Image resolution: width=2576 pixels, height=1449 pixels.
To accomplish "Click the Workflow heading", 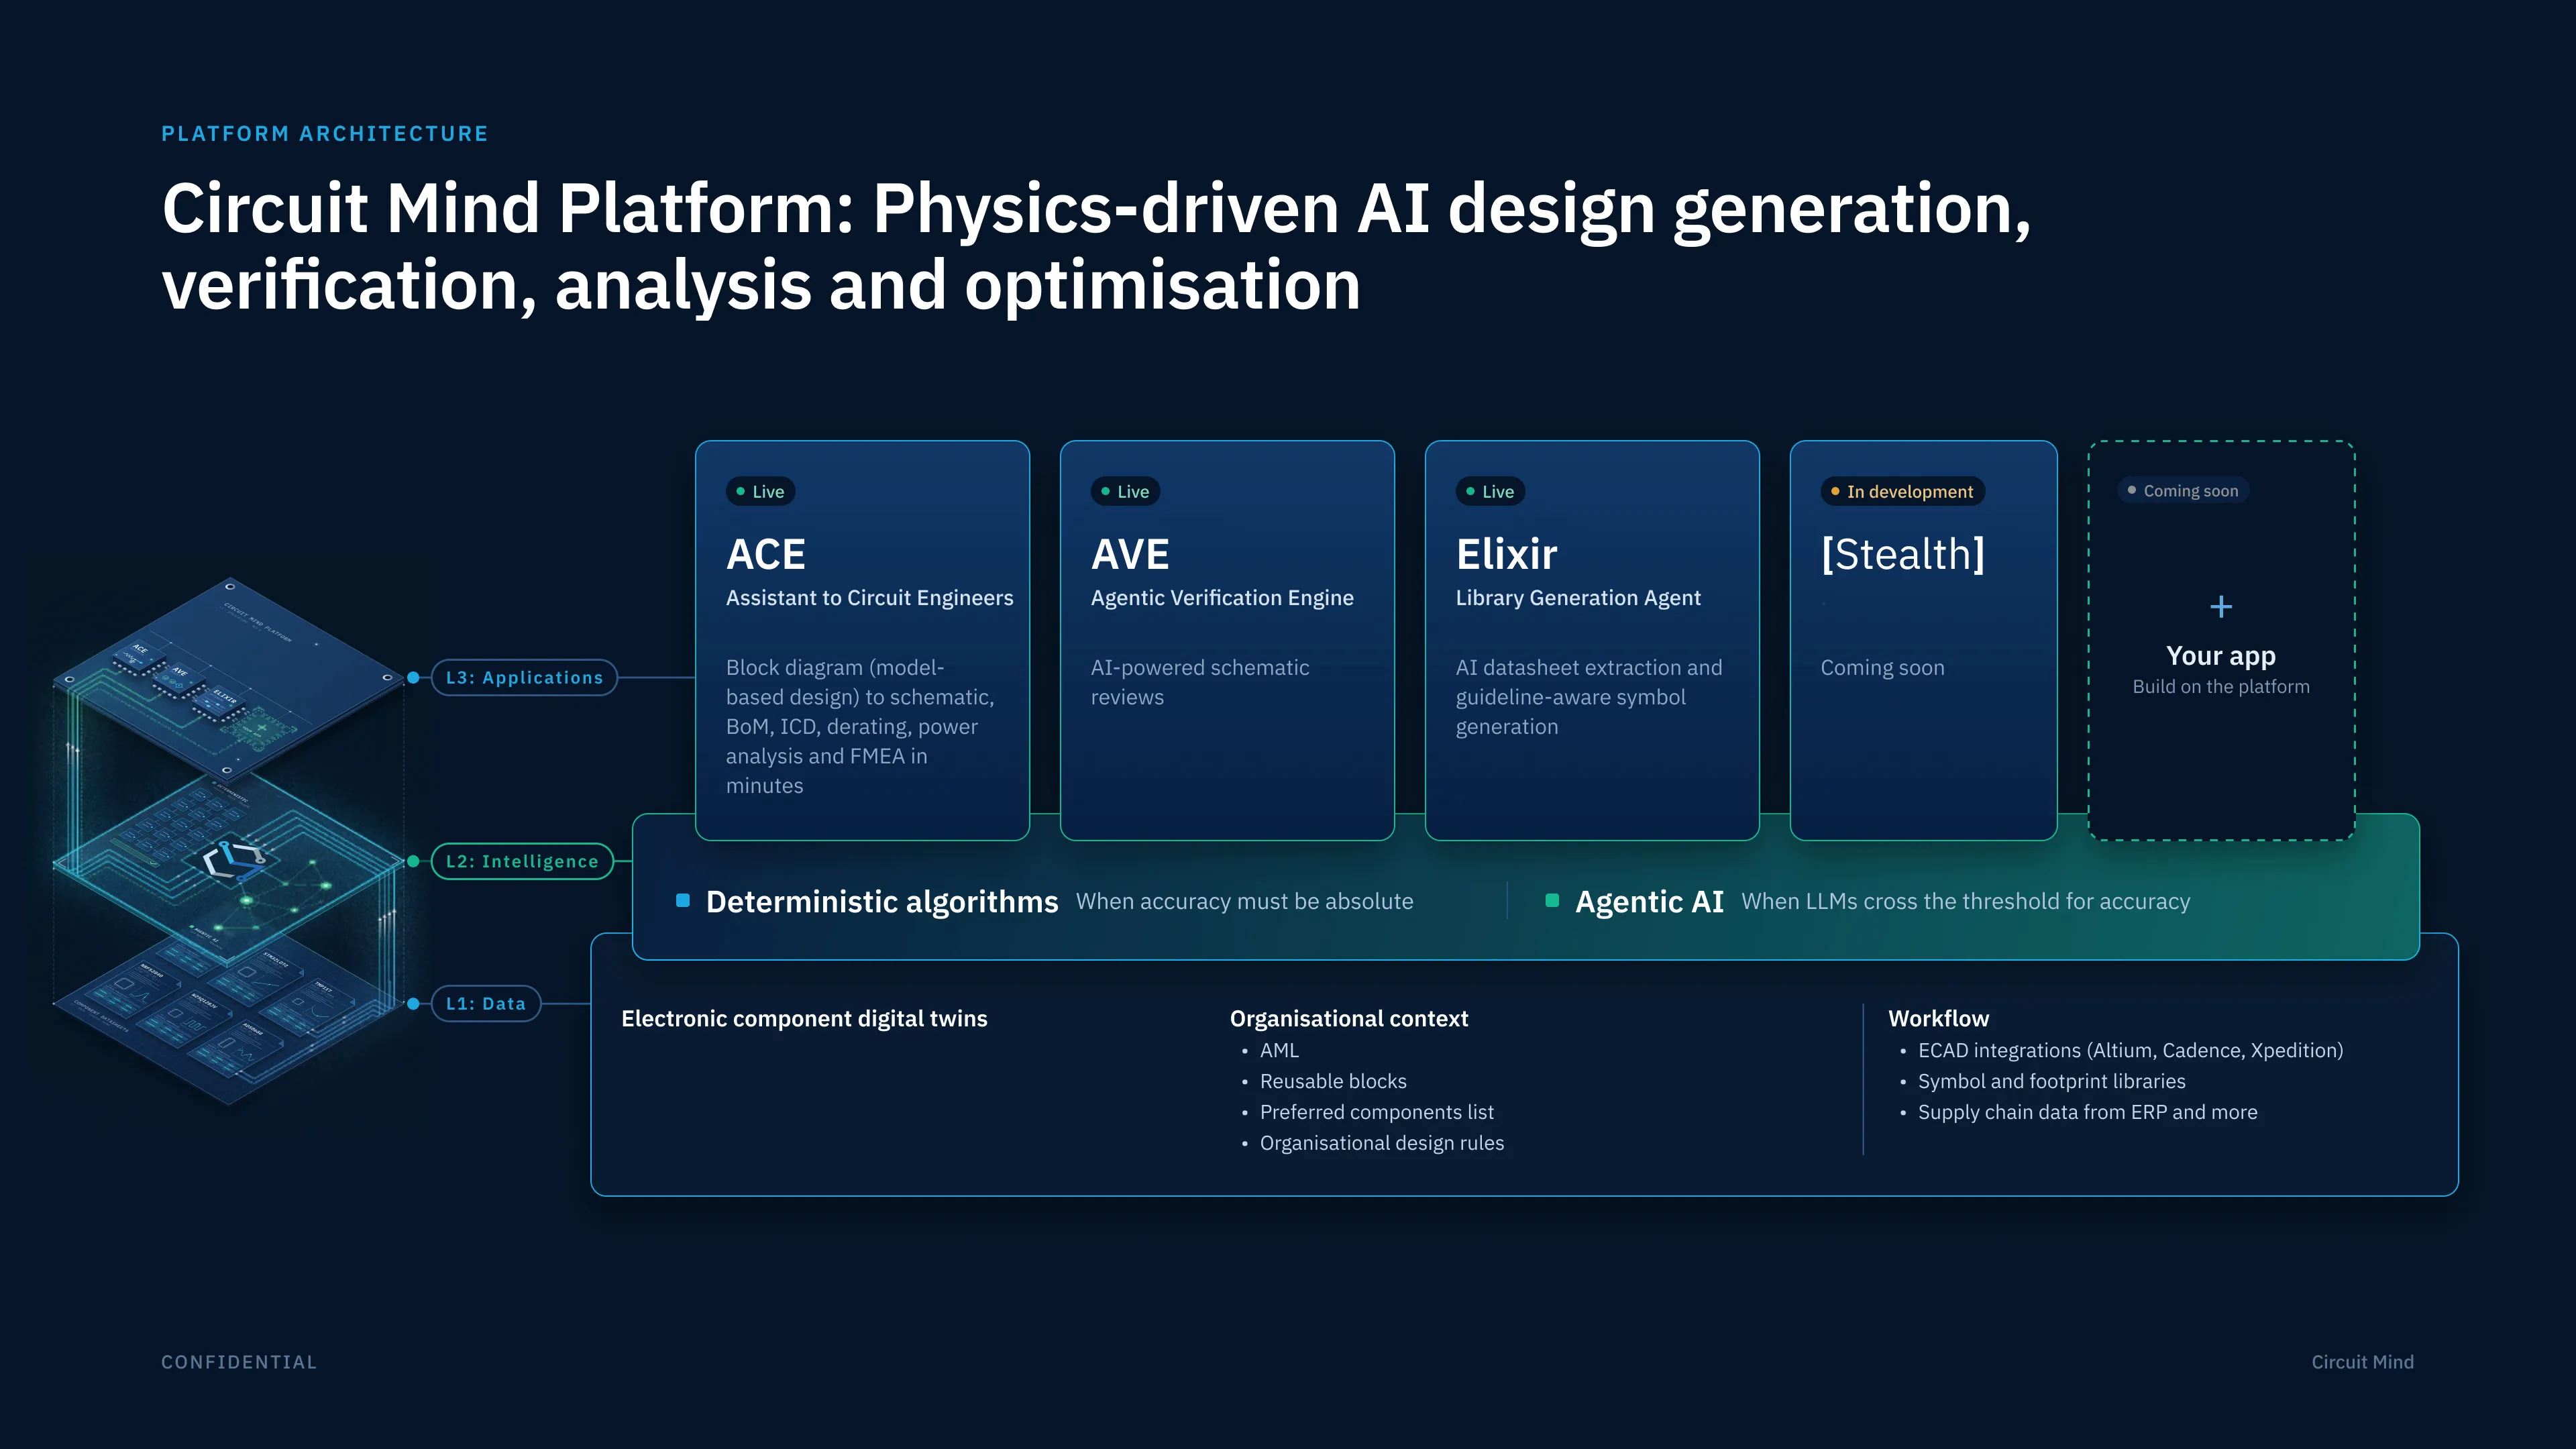I will (x=1938, y=1018).
